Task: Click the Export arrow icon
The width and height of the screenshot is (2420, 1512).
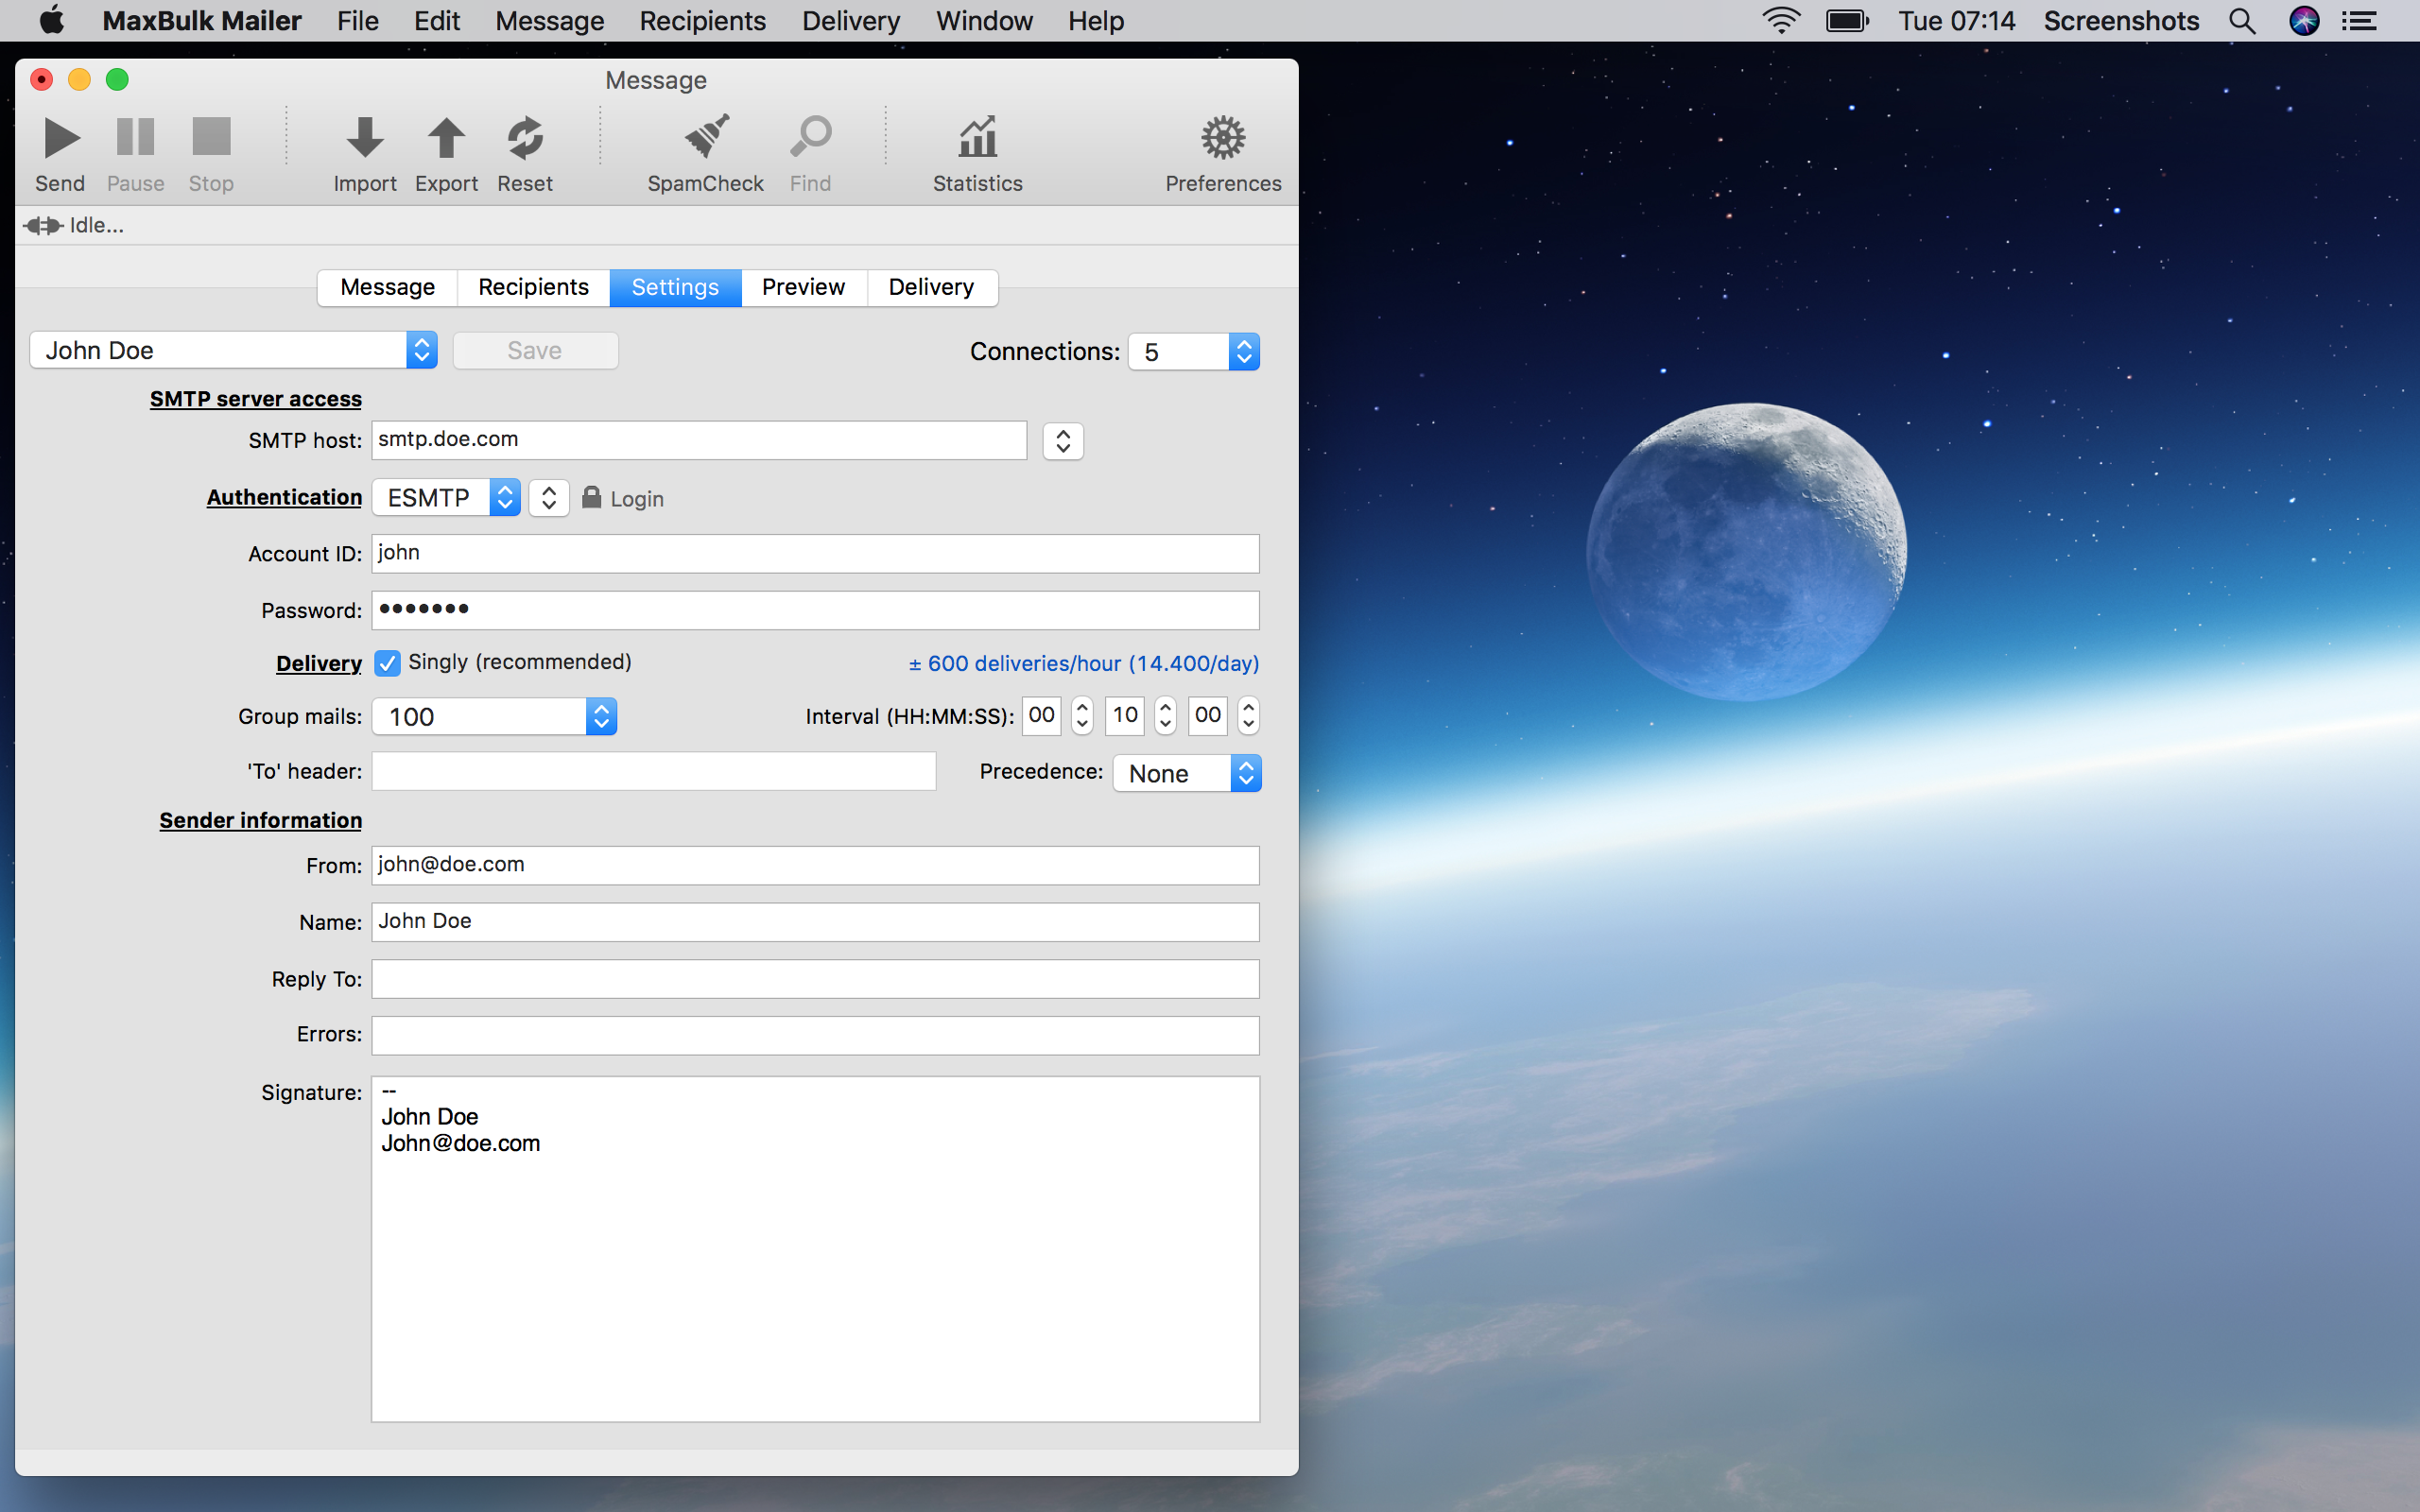Action: tap(446, 138)
